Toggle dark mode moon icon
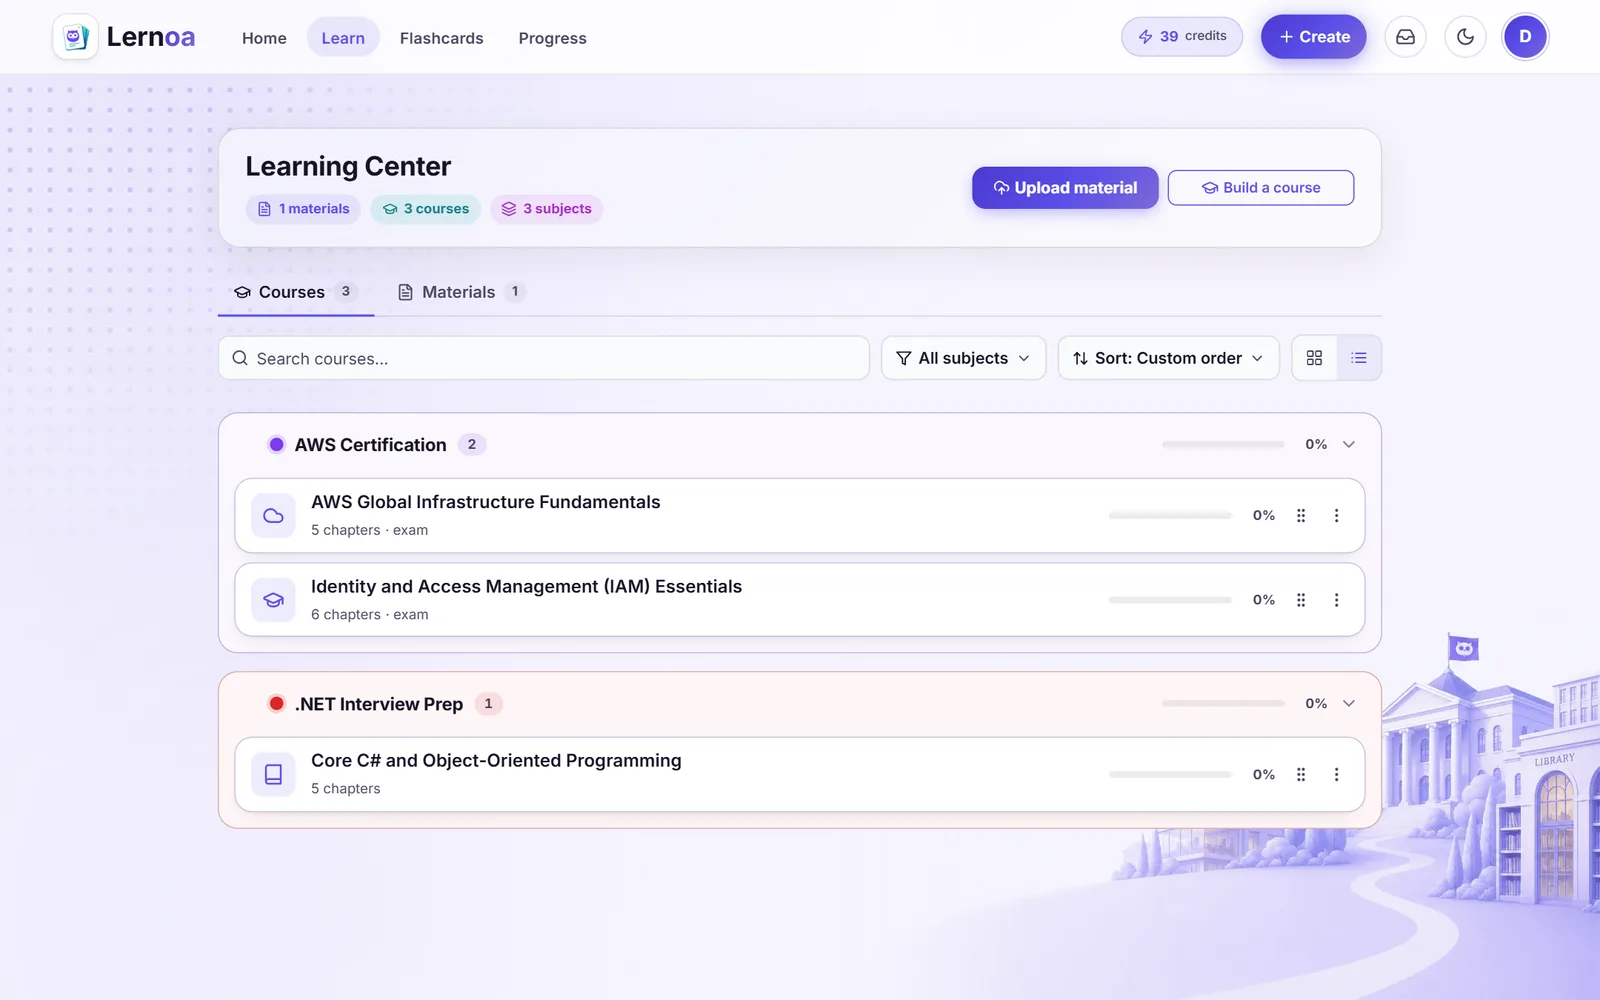The width and height of the screenshot is (1600, 1000). (x=1465, y=37)
